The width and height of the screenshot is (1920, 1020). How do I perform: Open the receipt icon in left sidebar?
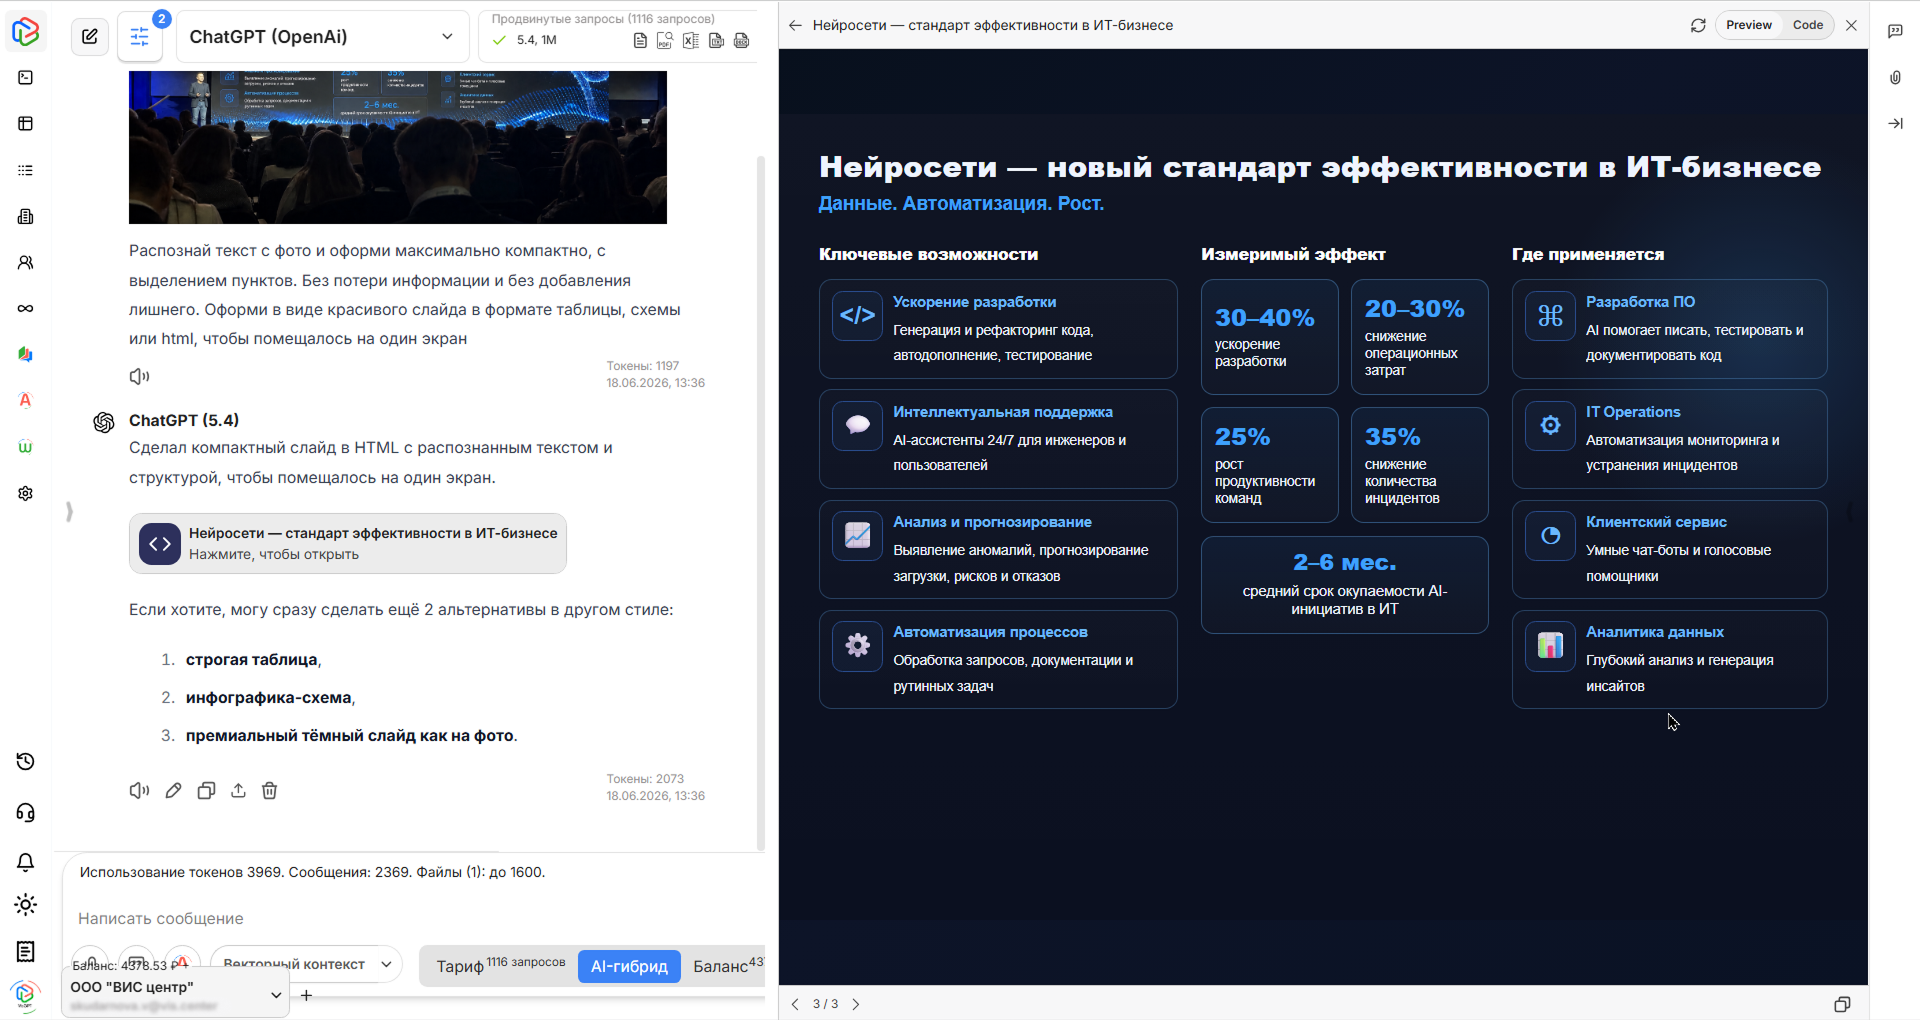click(26, 951)
